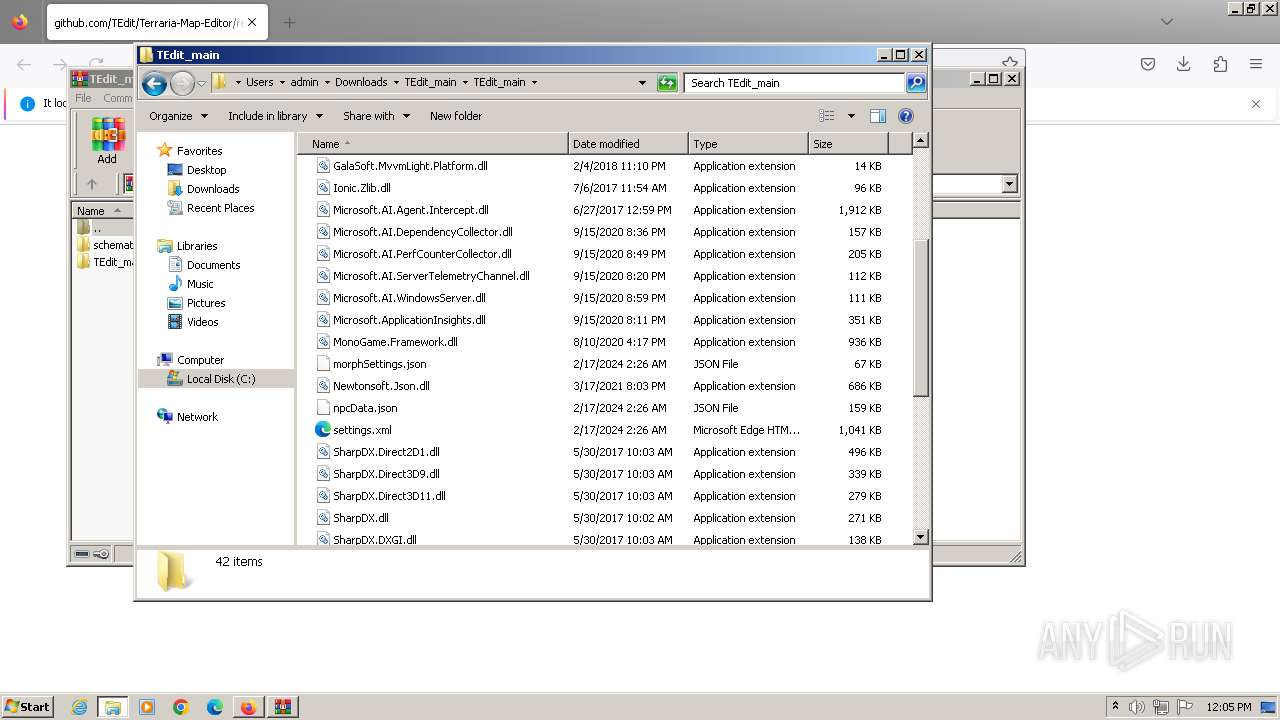Viewport: 1280px width, 720px height.
Task: Click admin in the breadcrumb path
Action: (305, 83)
